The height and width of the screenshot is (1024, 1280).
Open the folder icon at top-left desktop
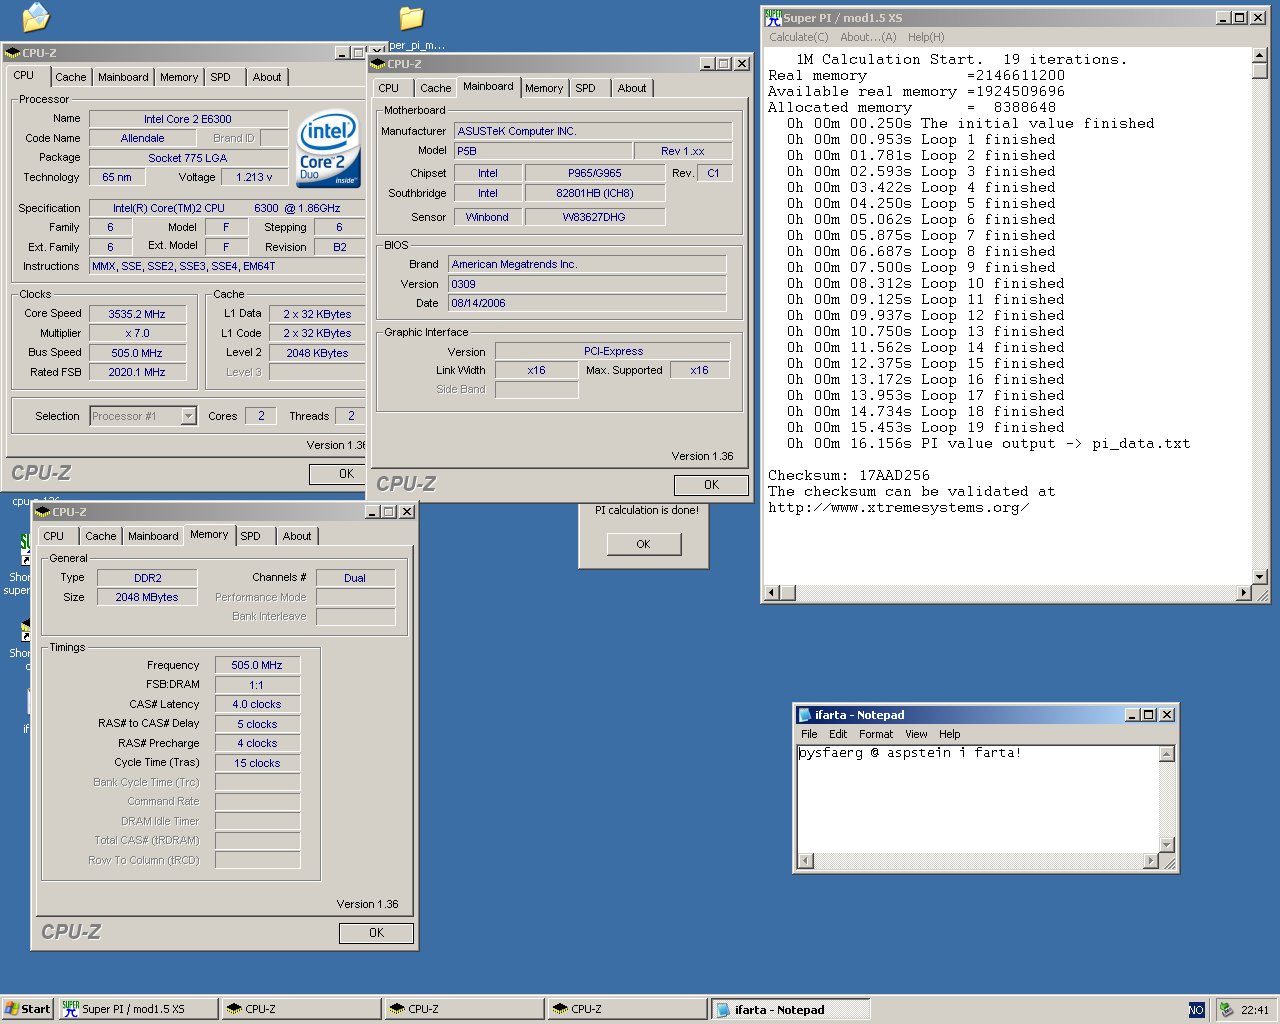click(36, 17)
